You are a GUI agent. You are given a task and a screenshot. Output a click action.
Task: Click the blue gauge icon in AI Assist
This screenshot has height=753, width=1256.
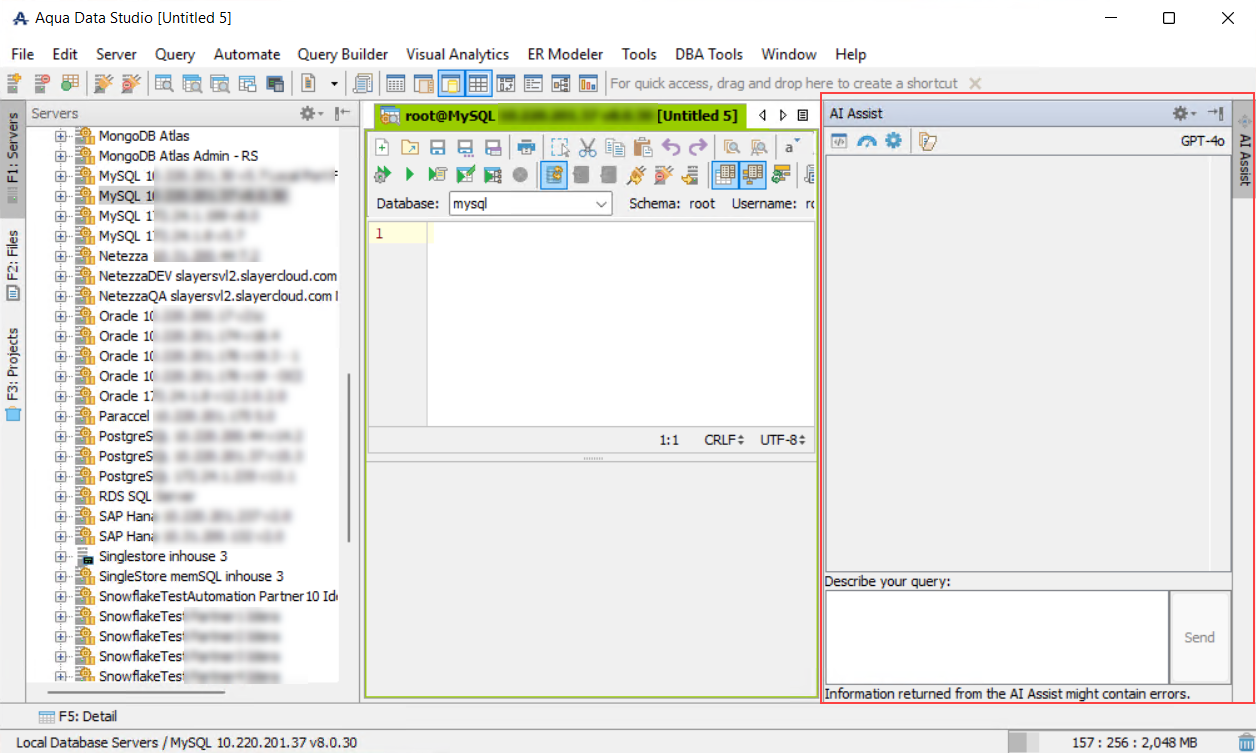point(866,141)
